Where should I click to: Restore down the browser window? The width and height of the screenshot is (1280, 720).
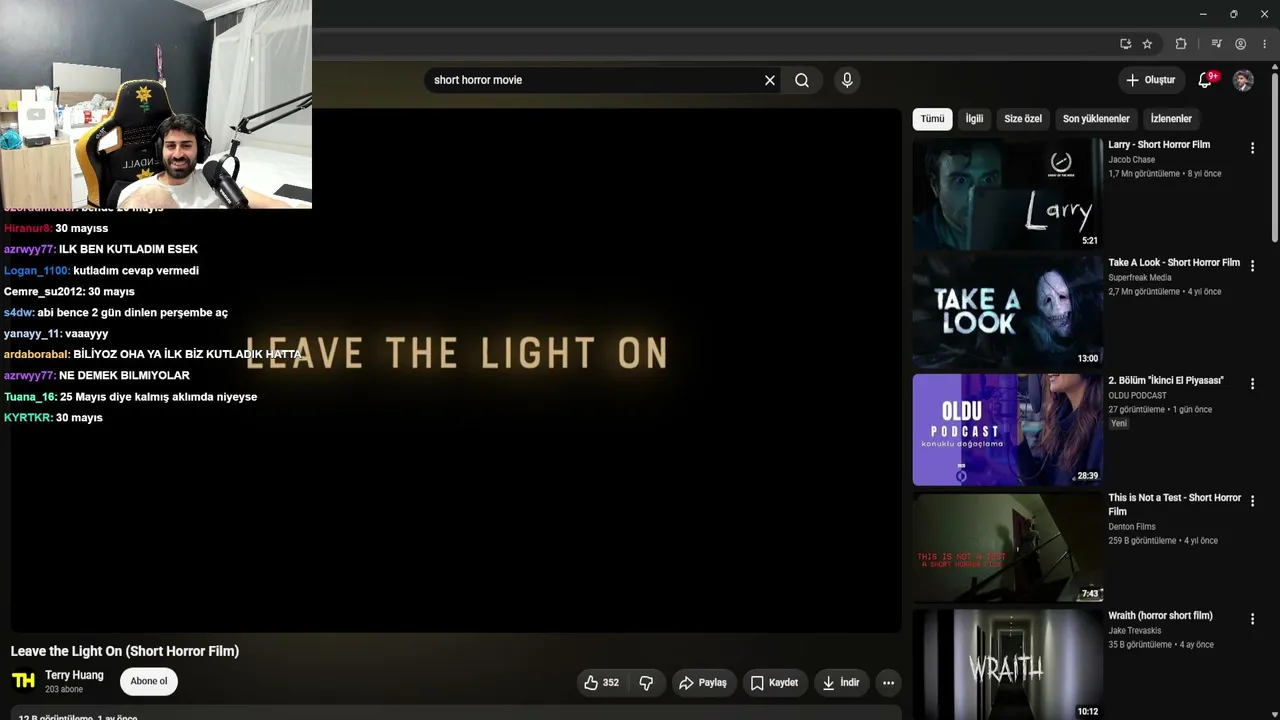1233,14
